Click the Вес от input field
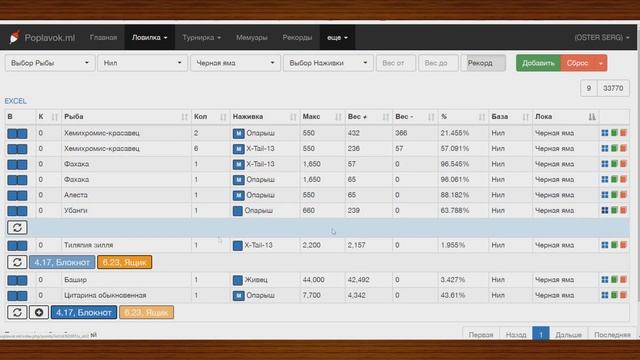 coord(396,63)
